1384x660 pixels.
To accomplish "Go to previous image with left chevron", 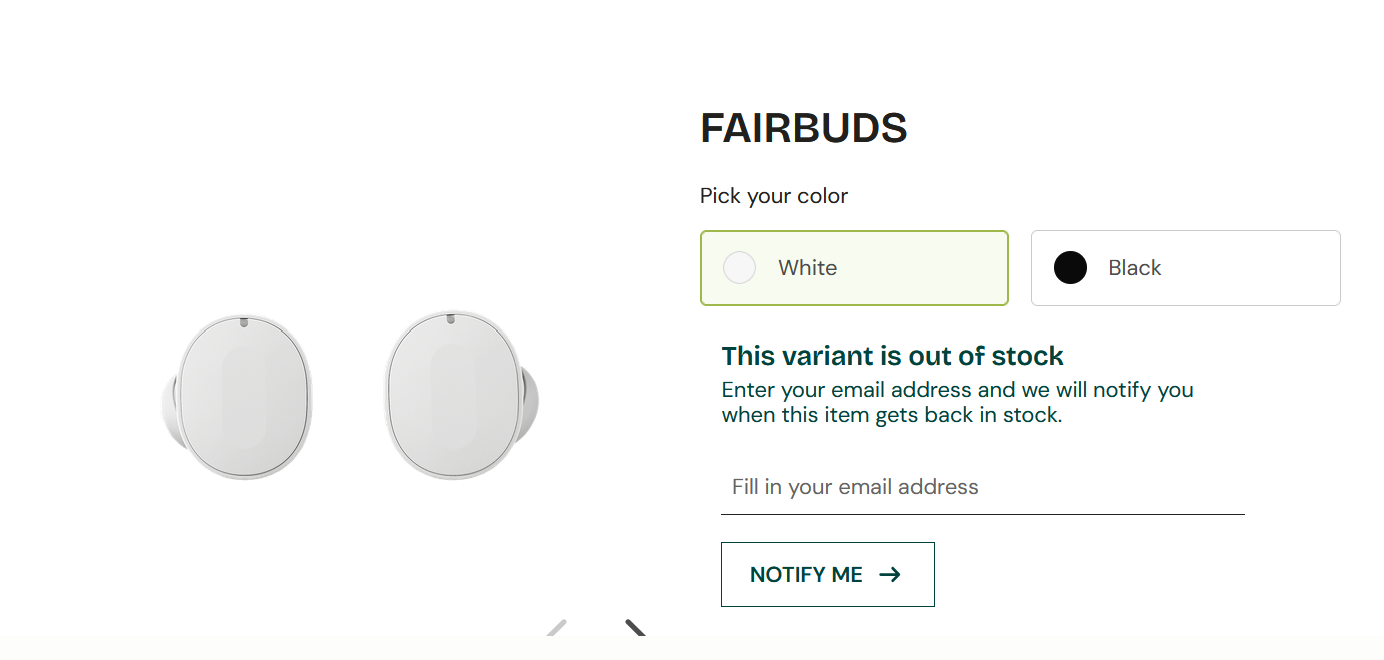I will pos(556,629).
